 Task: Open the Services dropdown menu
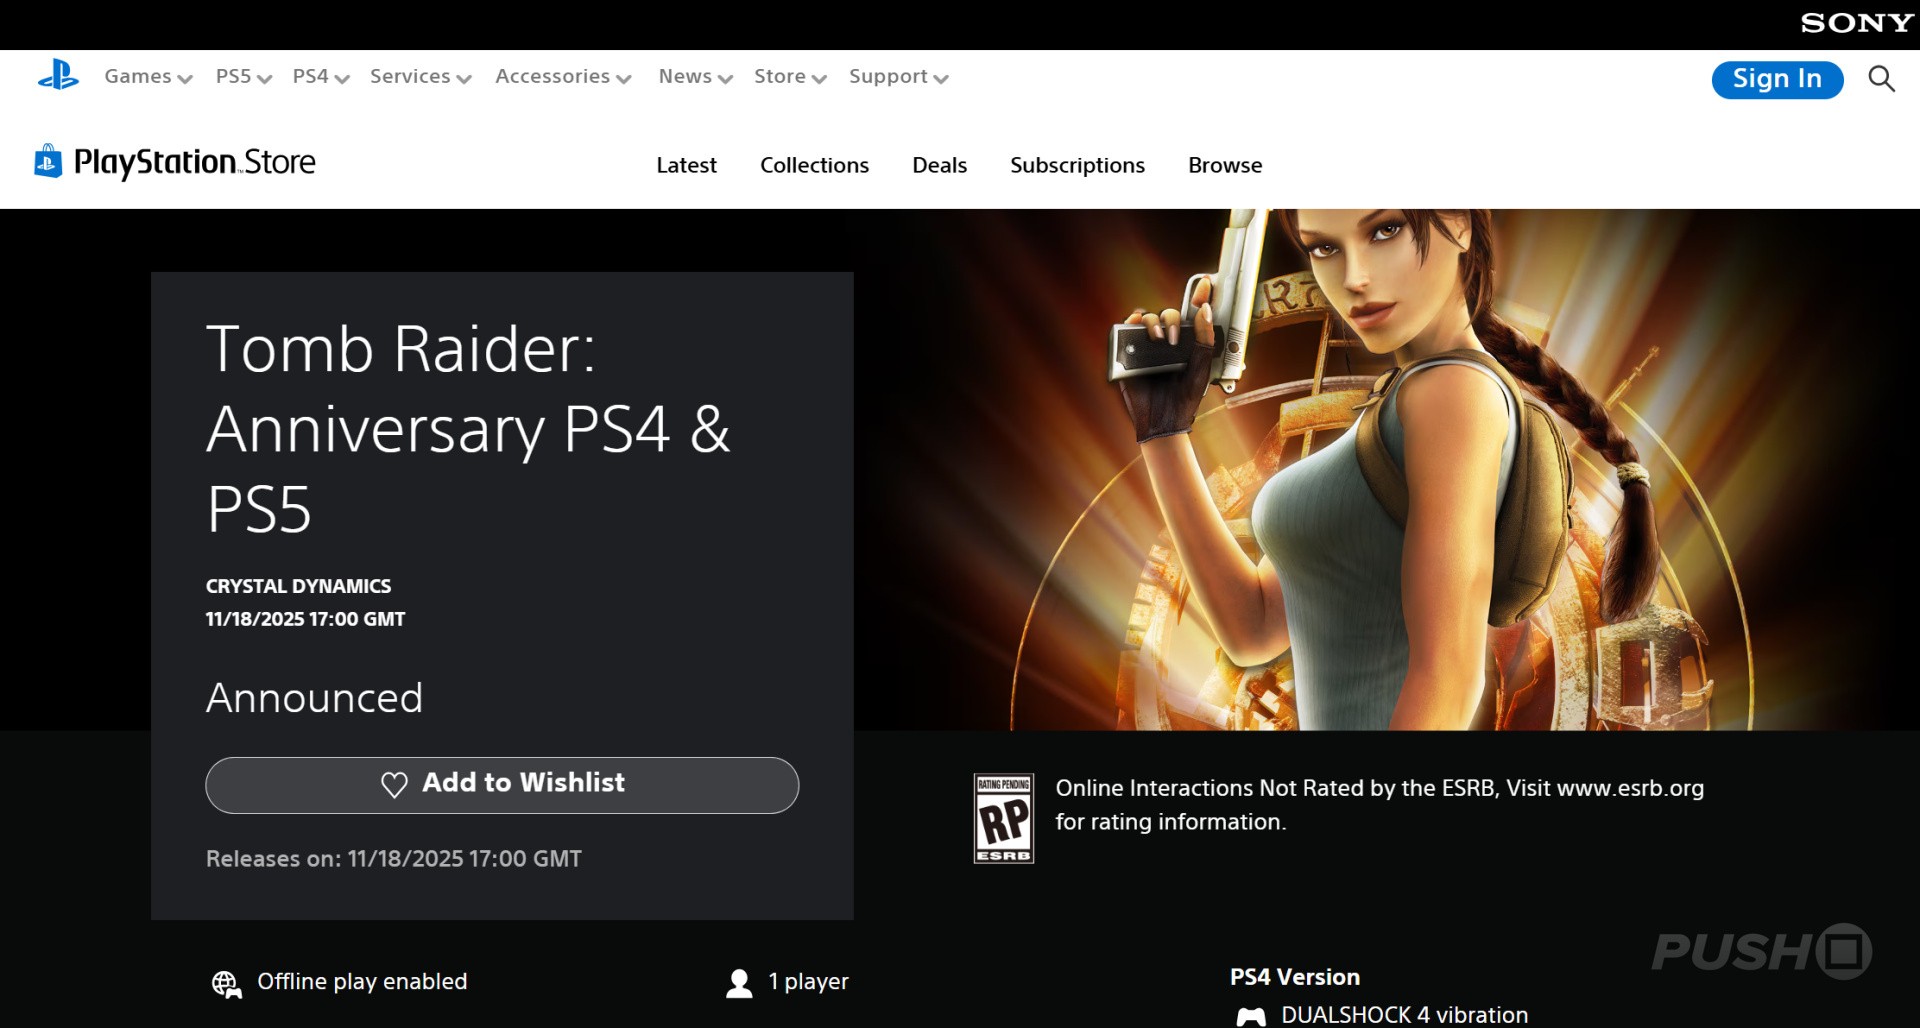point(420,77)
